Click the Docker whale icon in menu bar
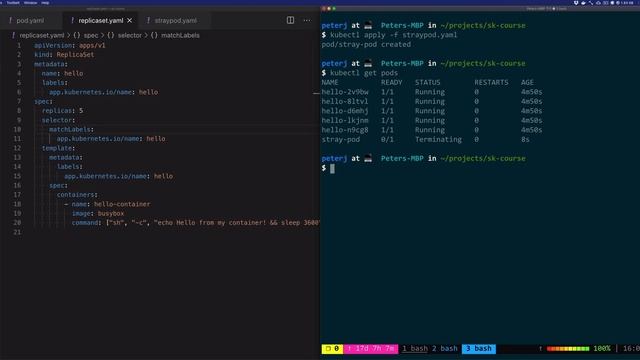 (x=583, y=2)
